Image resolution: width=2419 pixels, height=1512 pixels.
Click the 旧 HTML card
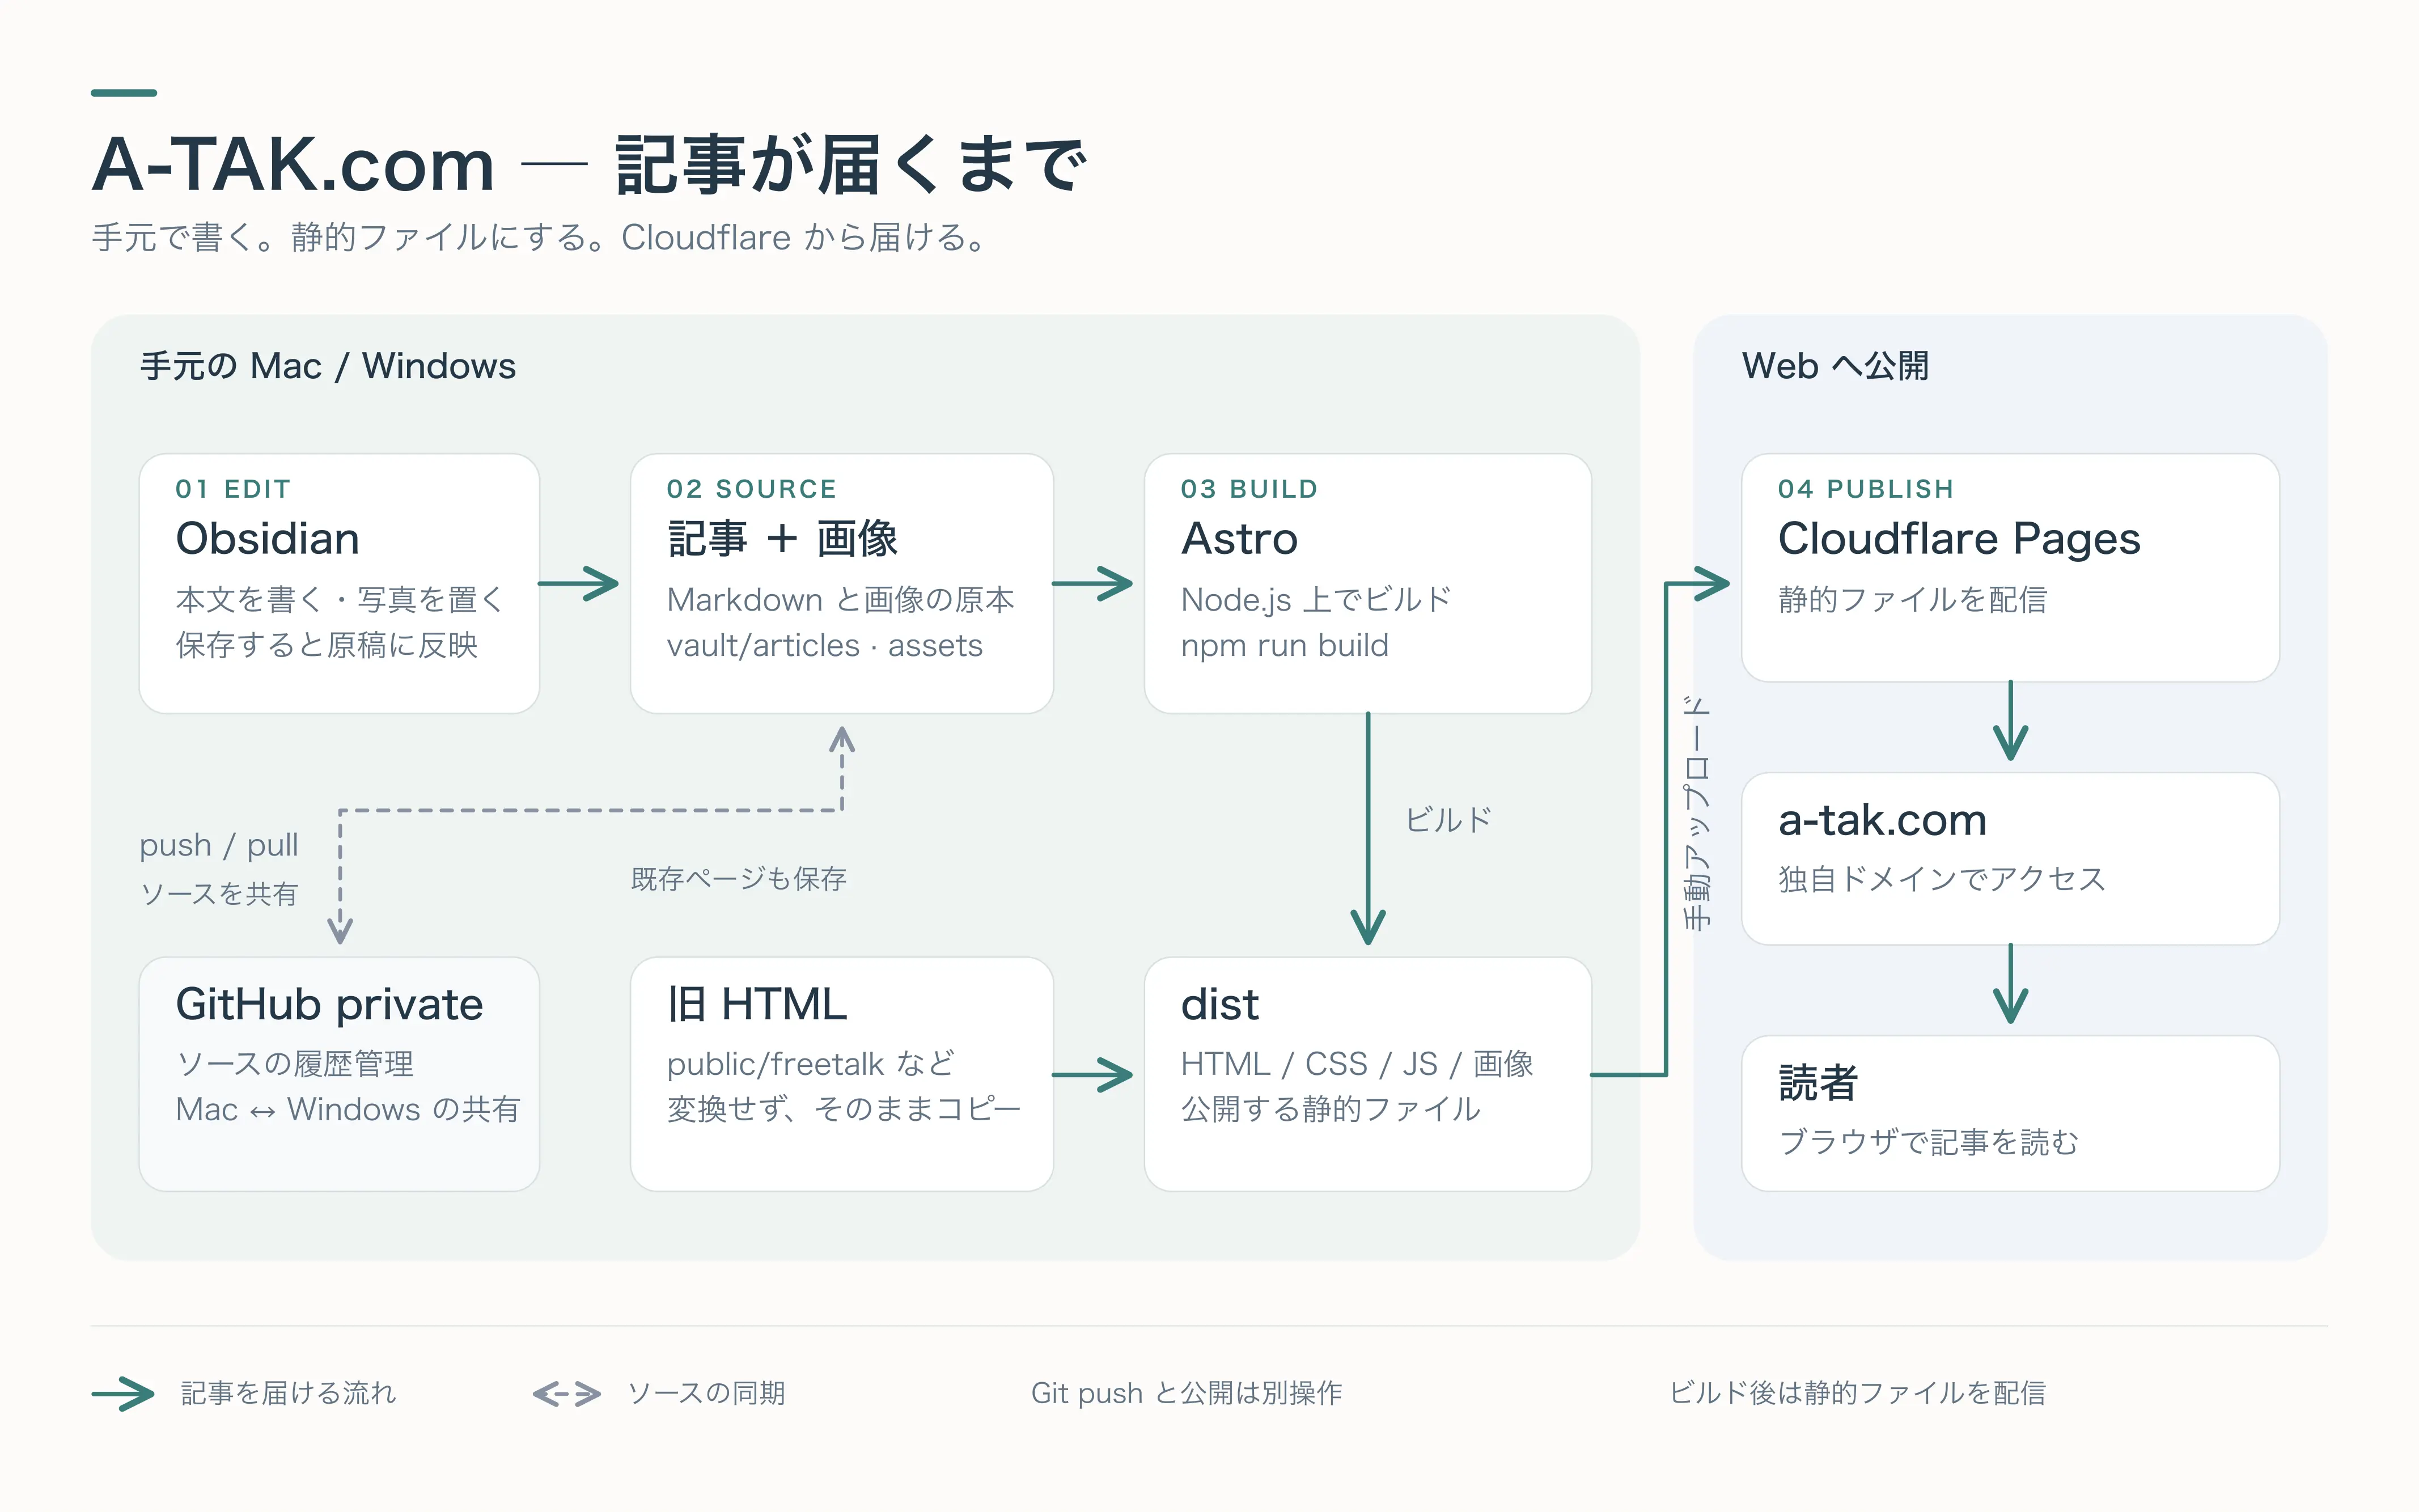coord(841,1074)
